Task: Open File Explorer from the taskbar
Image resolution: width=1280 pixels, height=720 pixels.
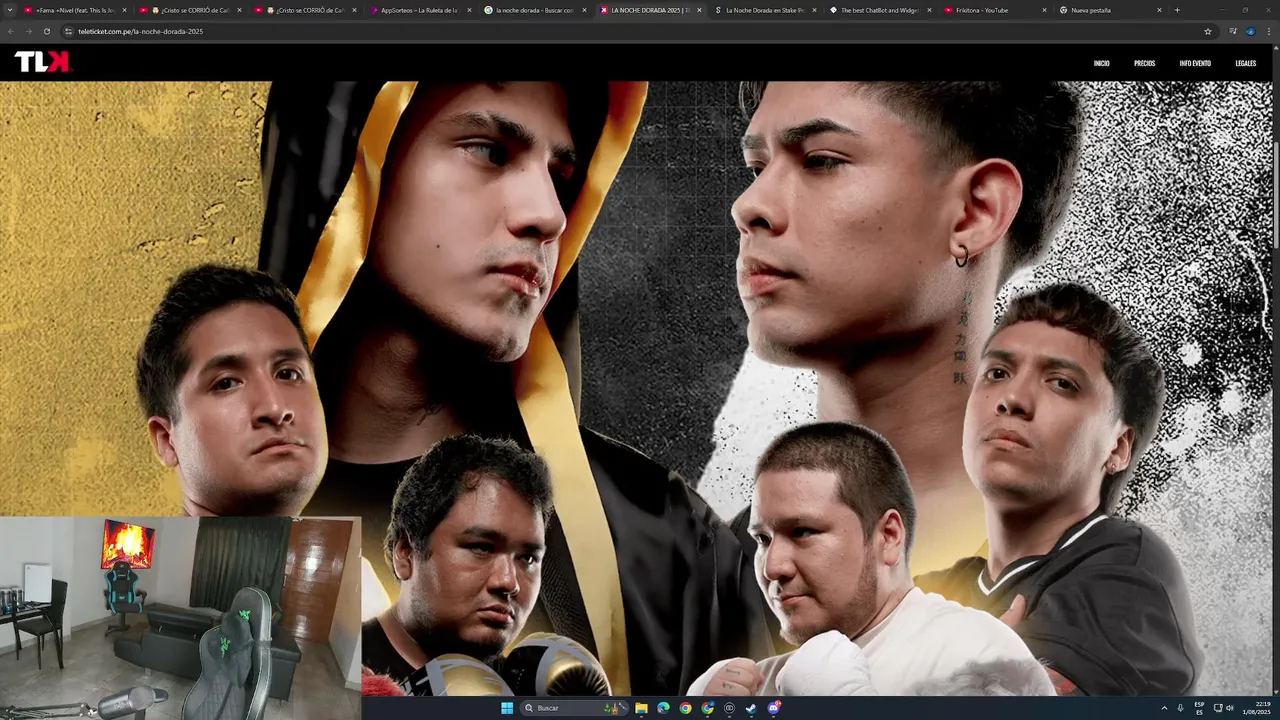Action: [x=641, y=708]
